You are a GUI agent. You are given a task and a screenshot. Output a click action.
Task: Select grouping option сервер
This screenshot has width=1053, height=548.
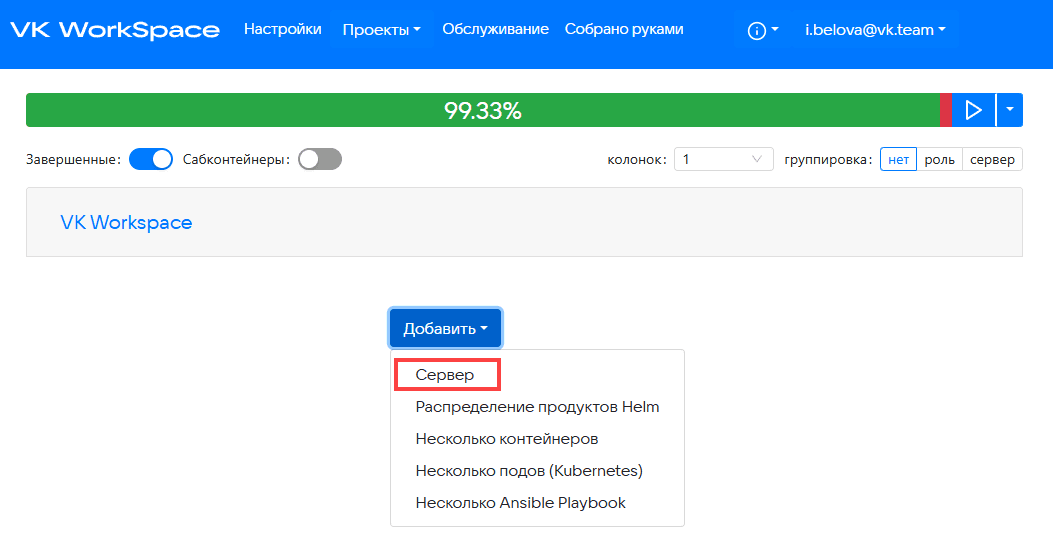point(992,159)
